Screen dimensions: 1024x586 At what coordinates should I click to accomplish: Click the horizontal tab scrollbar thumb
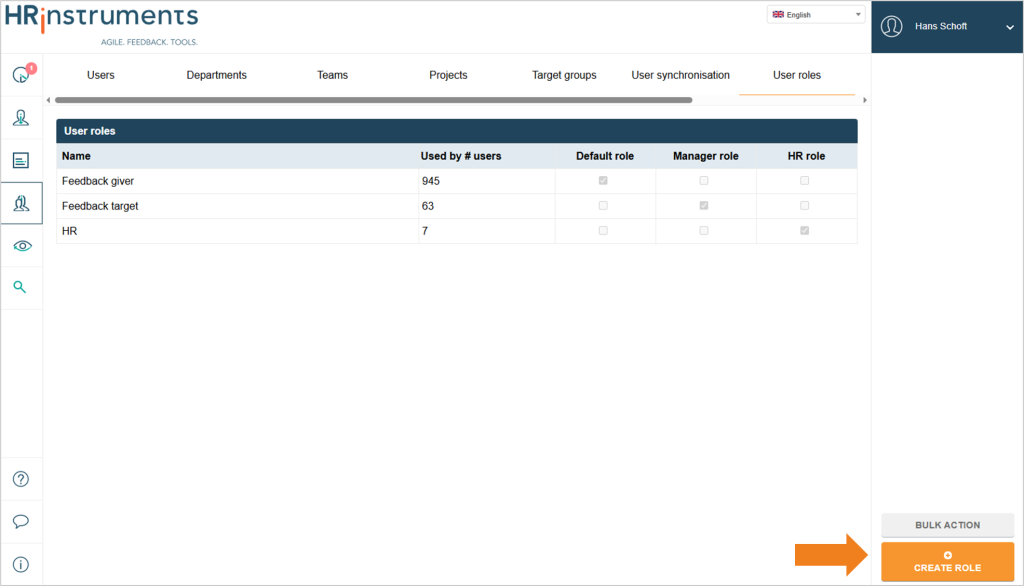(x=374, y=100)
